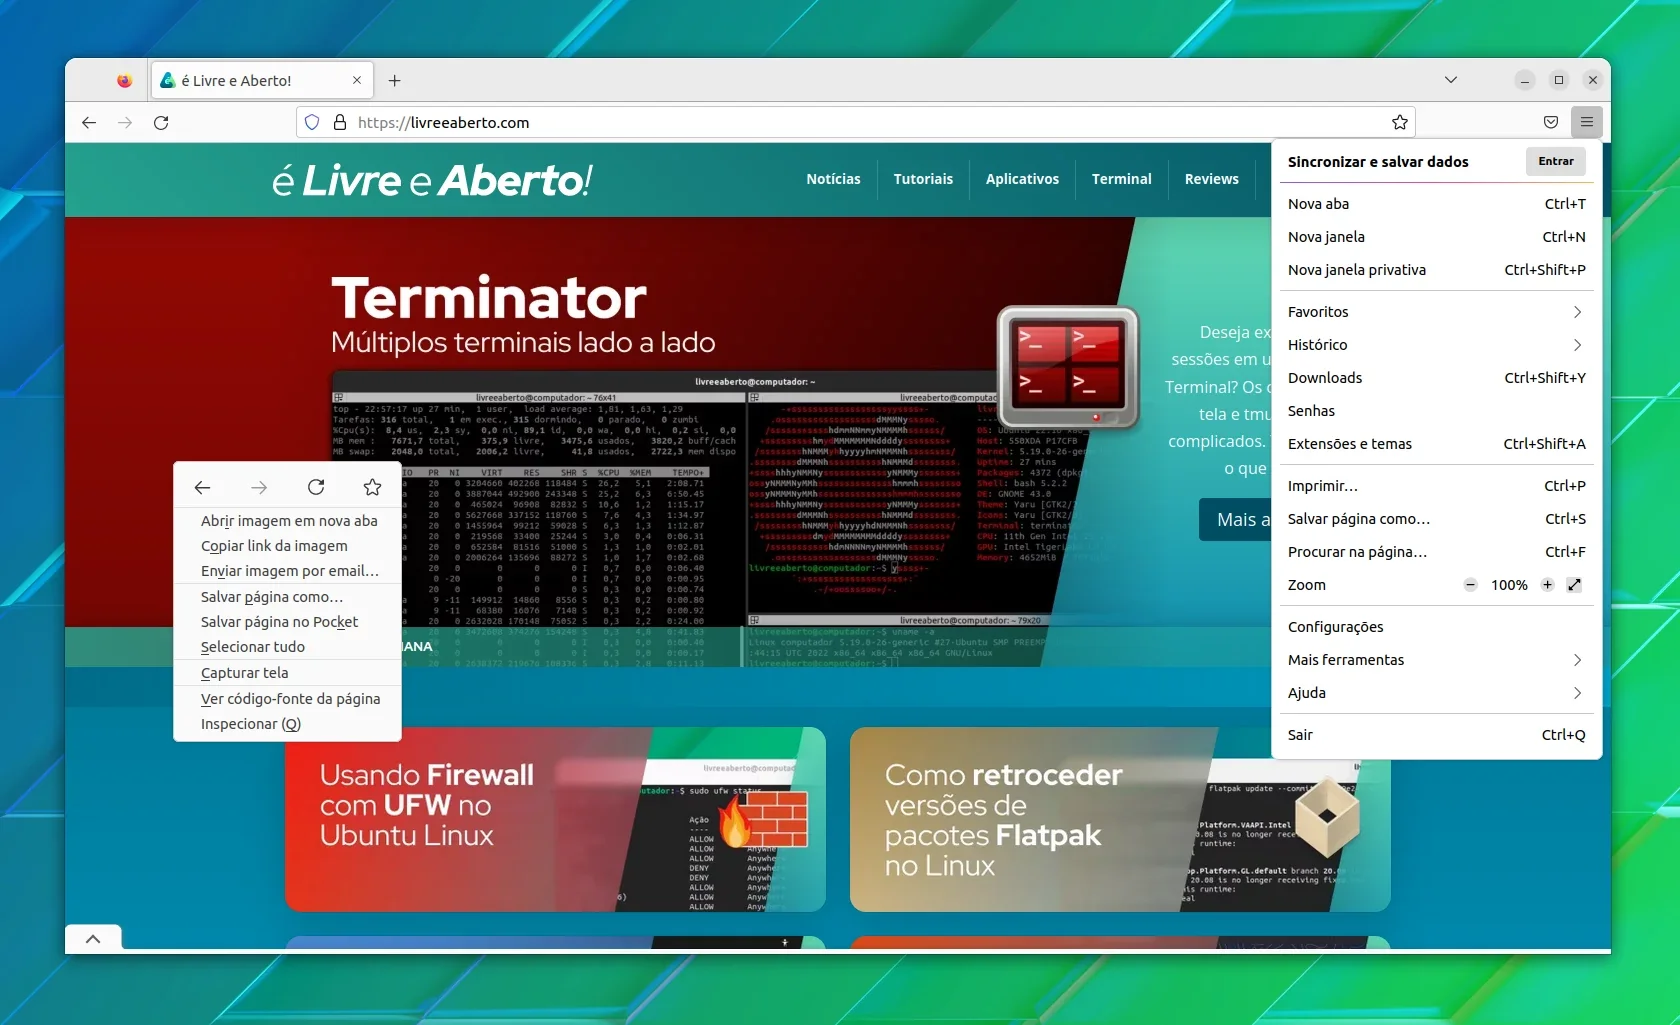
Task: Click the scroll-to-top chevron button
Action: (93, 939)
